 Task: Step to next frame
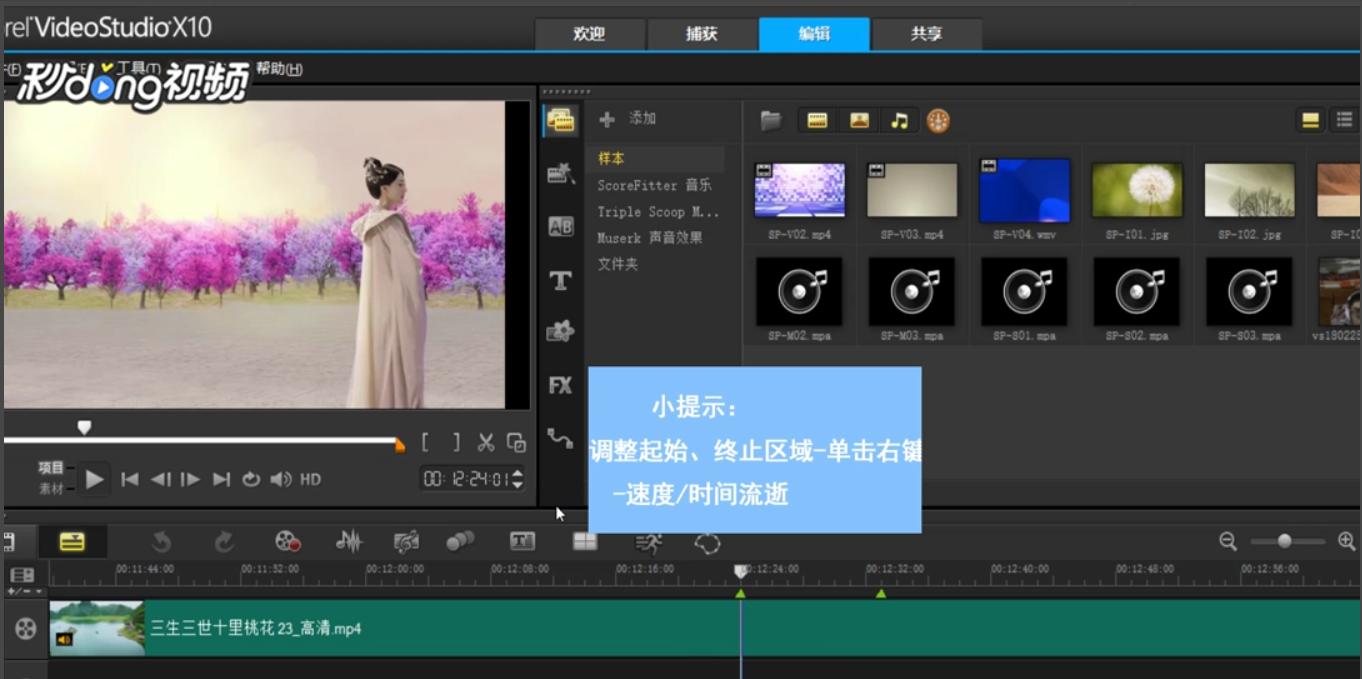[x=190, y=480]
